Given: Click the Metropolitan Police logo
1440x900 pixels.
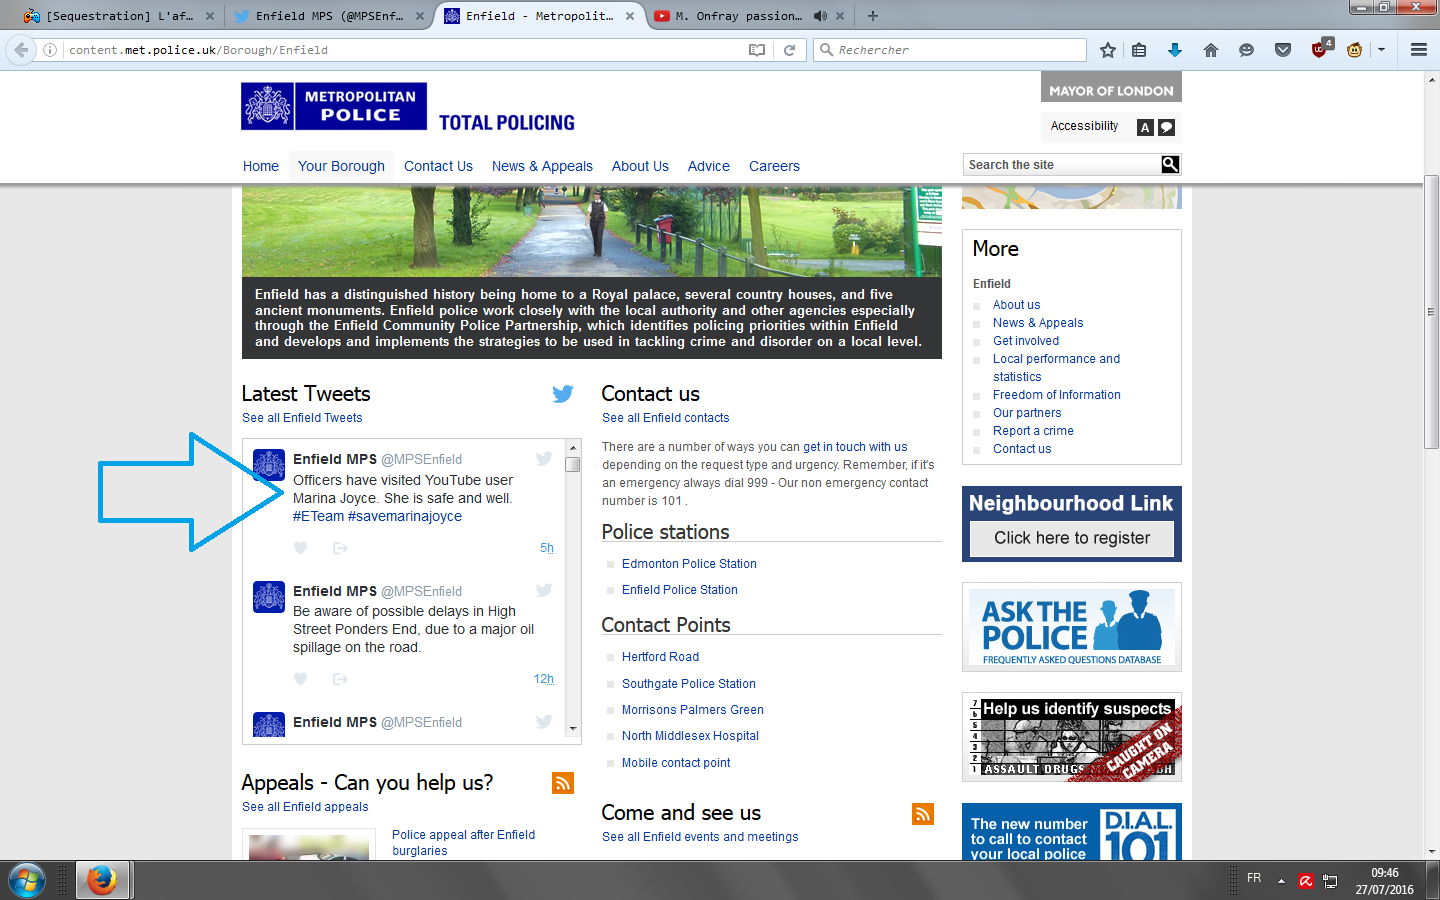Looking at the screenshot, I should click(334, 106).
